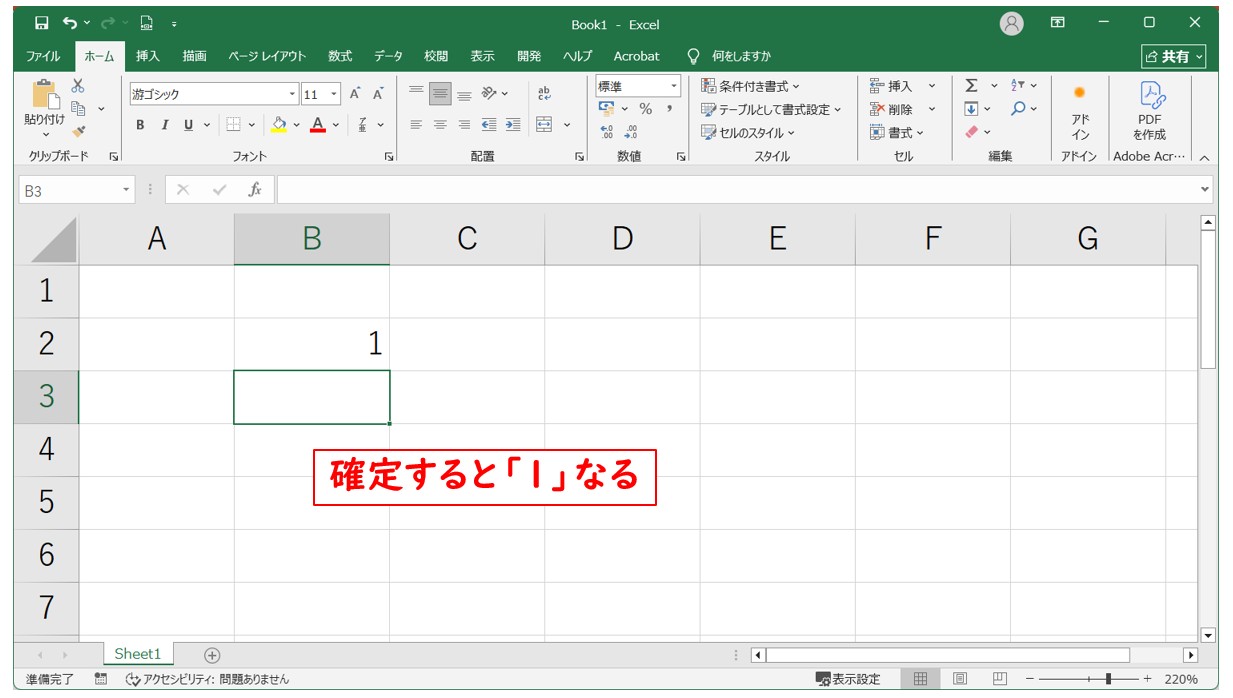
Task: Click the Comma Style icon
Action: click(669, 109)
